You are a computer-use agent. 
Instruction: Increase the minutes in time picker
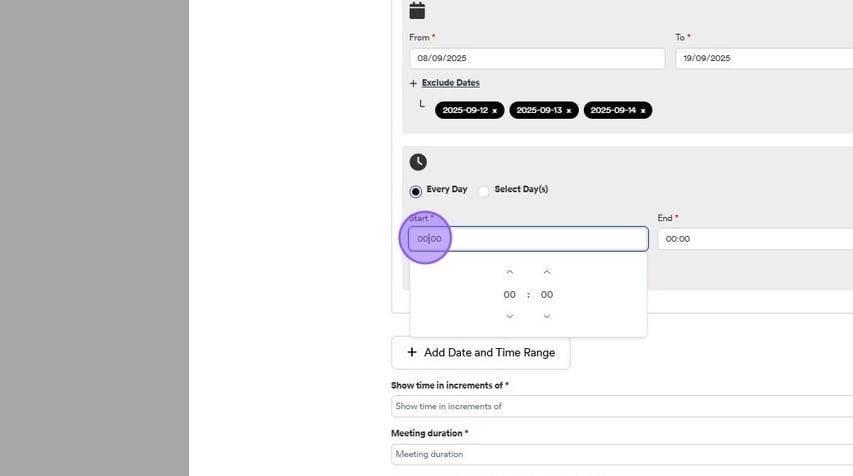point(547,272)
